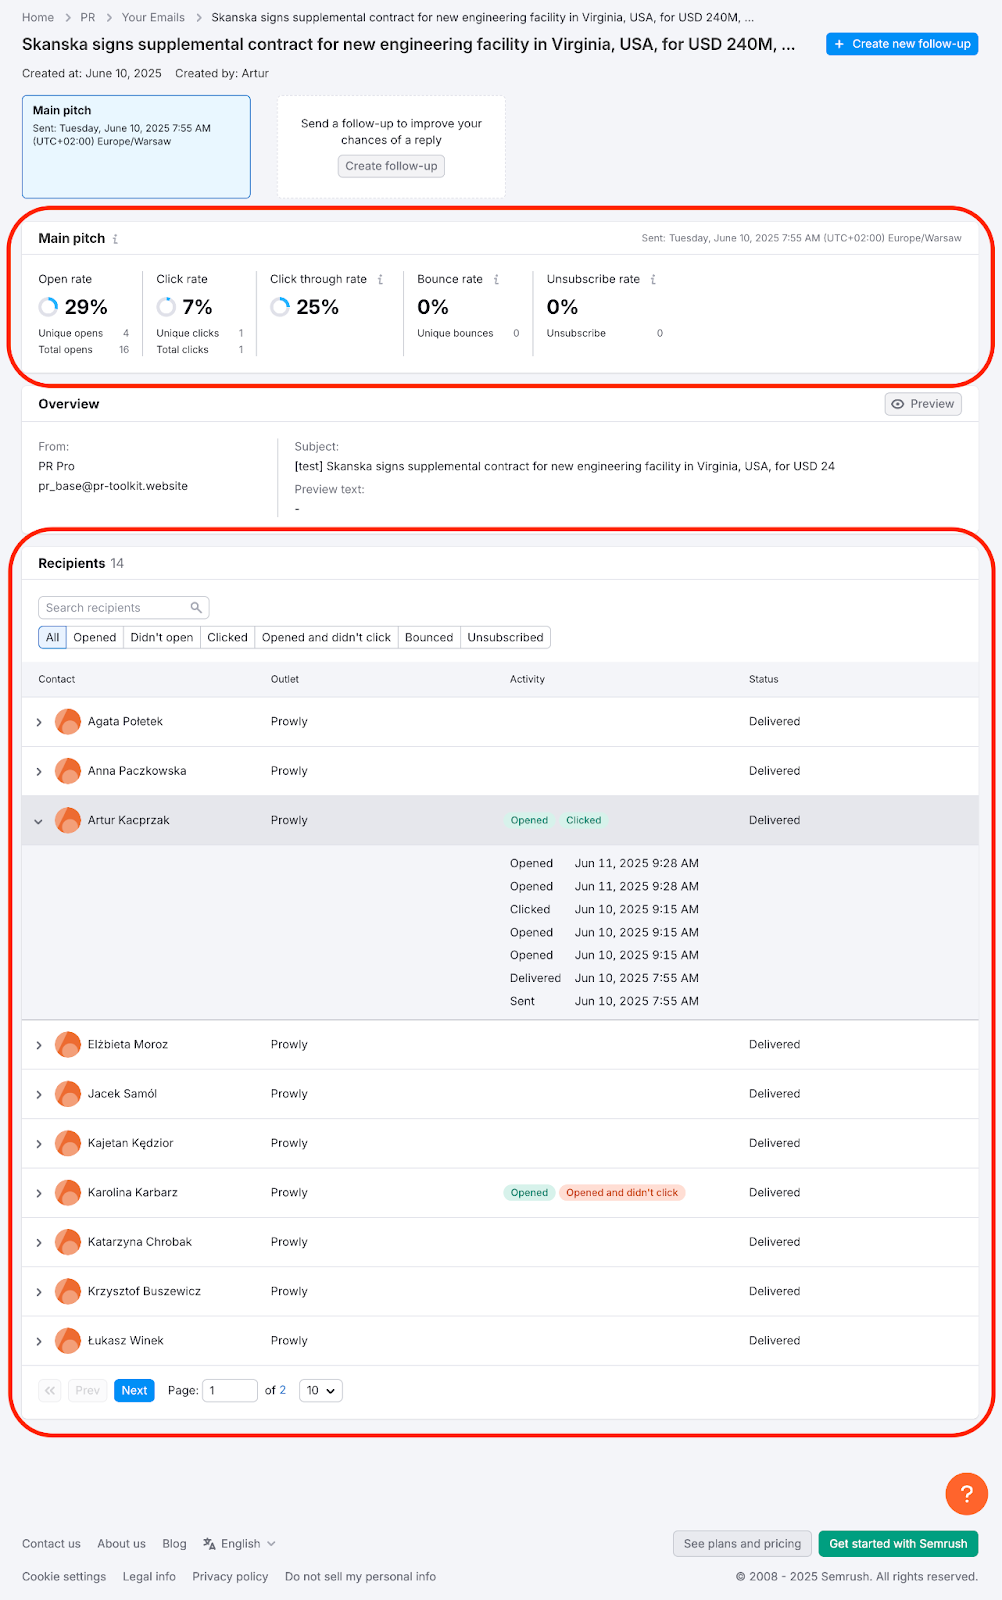Expand Anna Paczkowska's recipient row
The width and height of the screenshot is (1002, 1600).
point(39,772)
